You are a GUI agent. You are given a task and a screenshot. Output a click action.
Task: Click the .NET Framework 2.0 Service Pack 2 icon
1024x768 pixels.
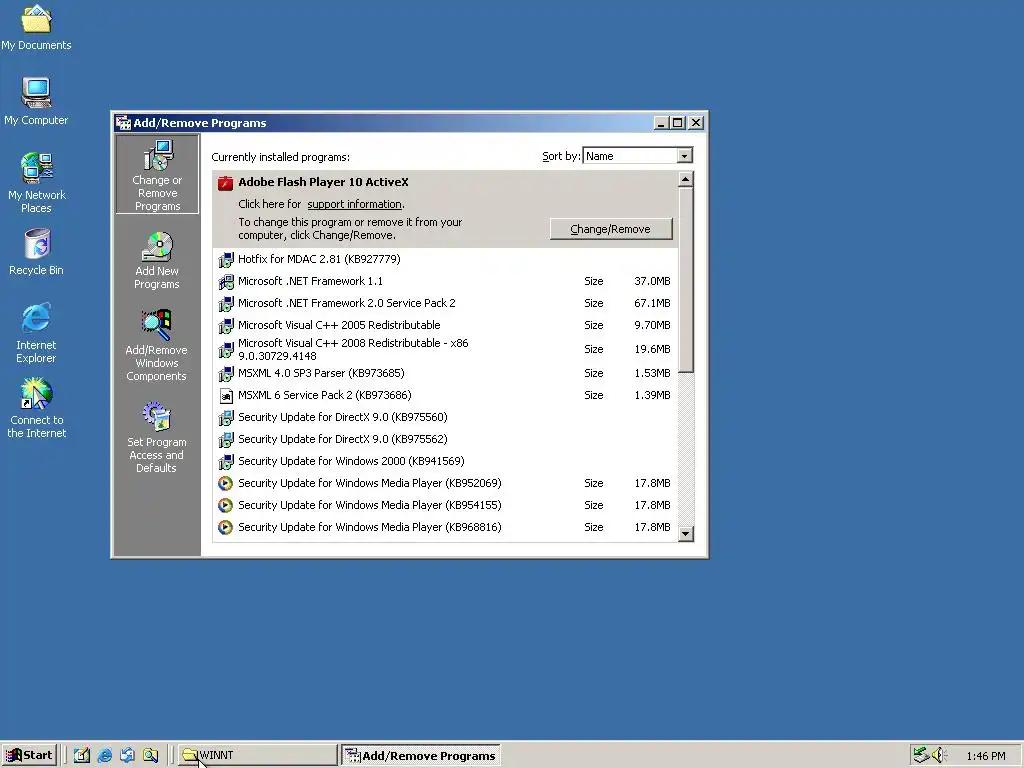[x=225, y=304]
